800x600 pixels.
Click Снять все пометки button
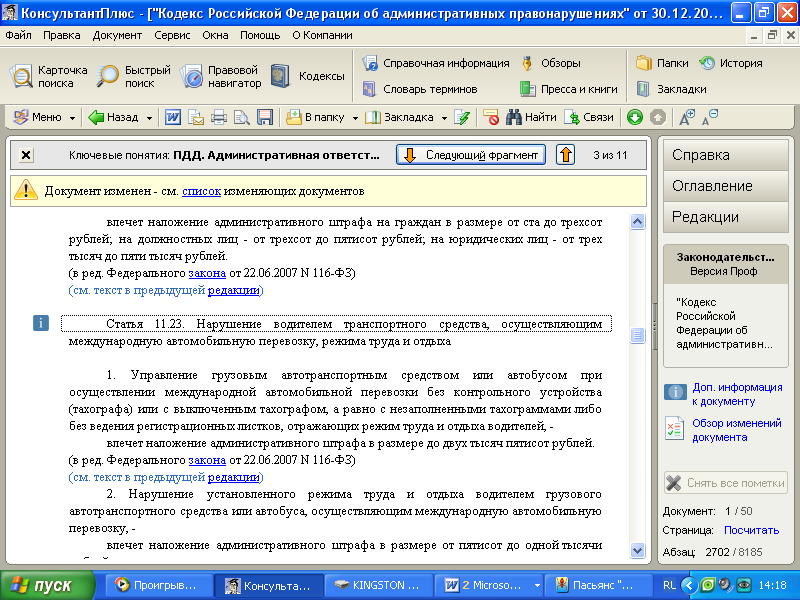(726, 483)
